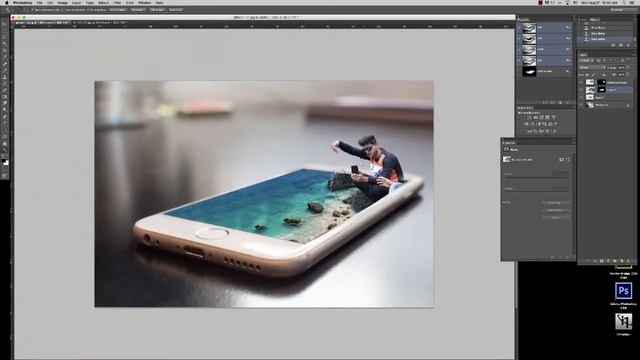Viewport: 640px width, 360px height.
Task: Select the selected layer's mask thumbnail
Action: 601,89
